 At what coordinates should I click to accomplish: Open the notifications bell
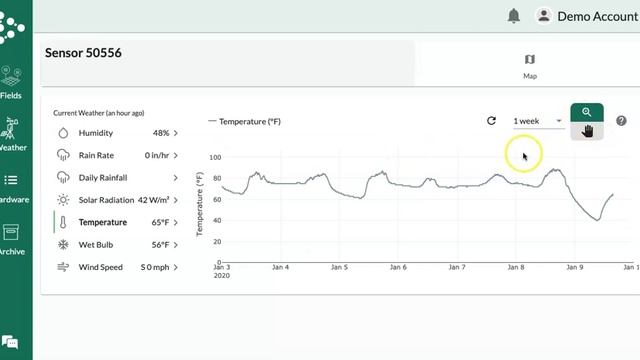[513, 16]
